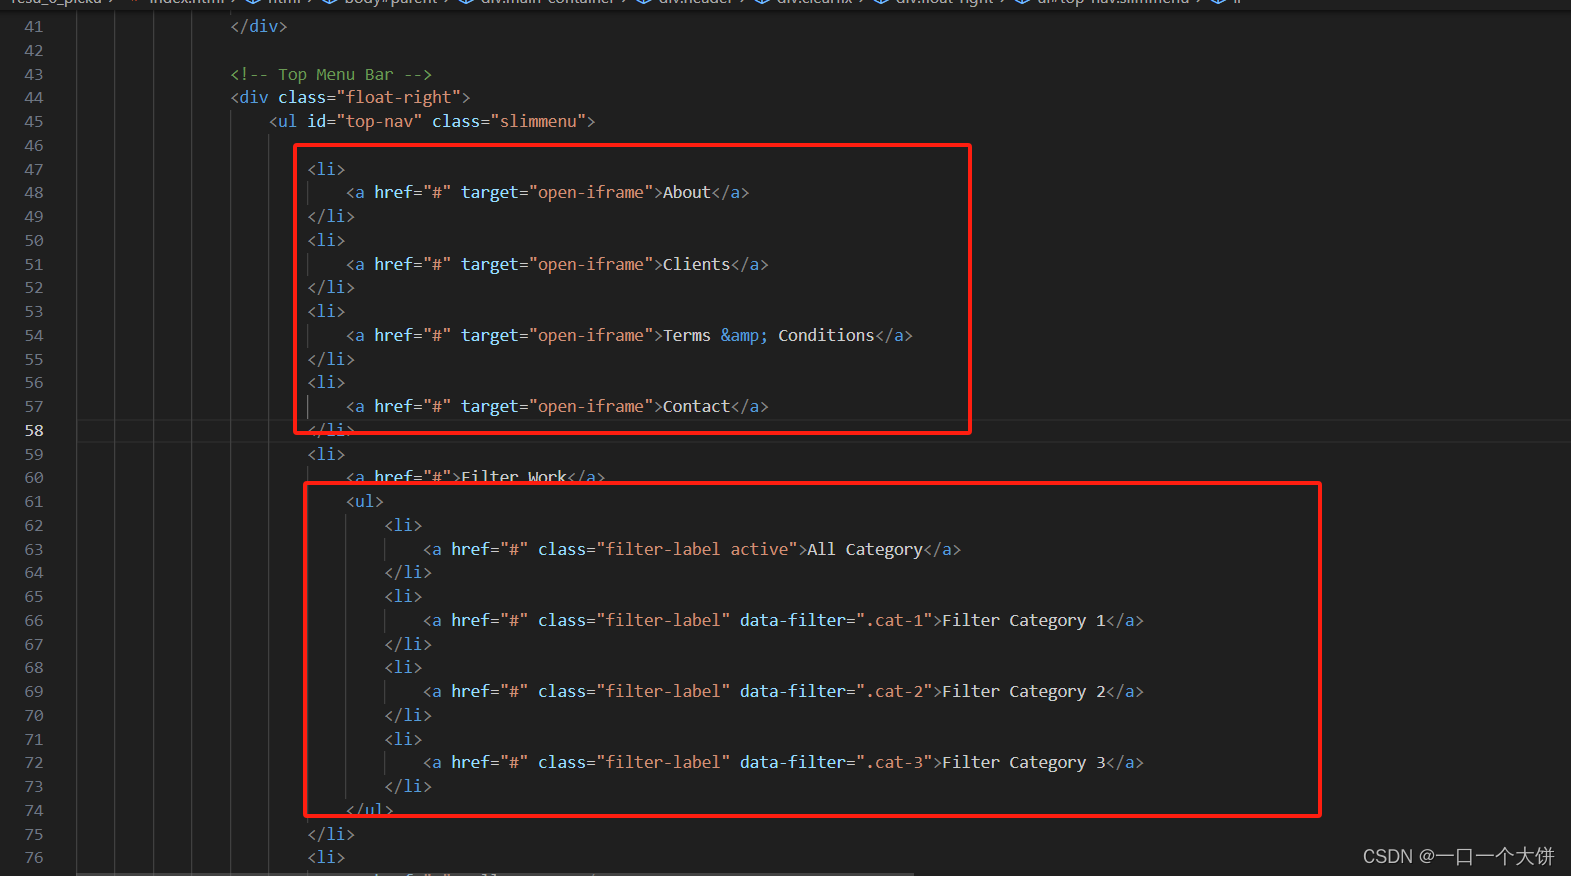Viewport: 1571px width, 876px height.
Task: Click the <li> tag on line 50
Action: click(326, 240)
